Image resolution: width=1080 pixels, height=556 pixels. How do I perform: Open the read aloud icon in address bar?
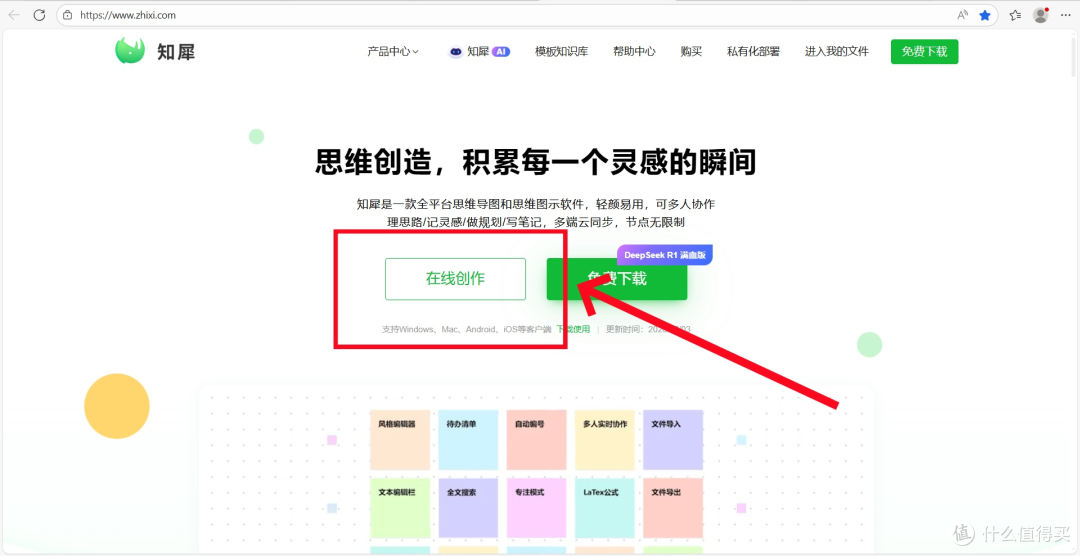click(962, 14)
